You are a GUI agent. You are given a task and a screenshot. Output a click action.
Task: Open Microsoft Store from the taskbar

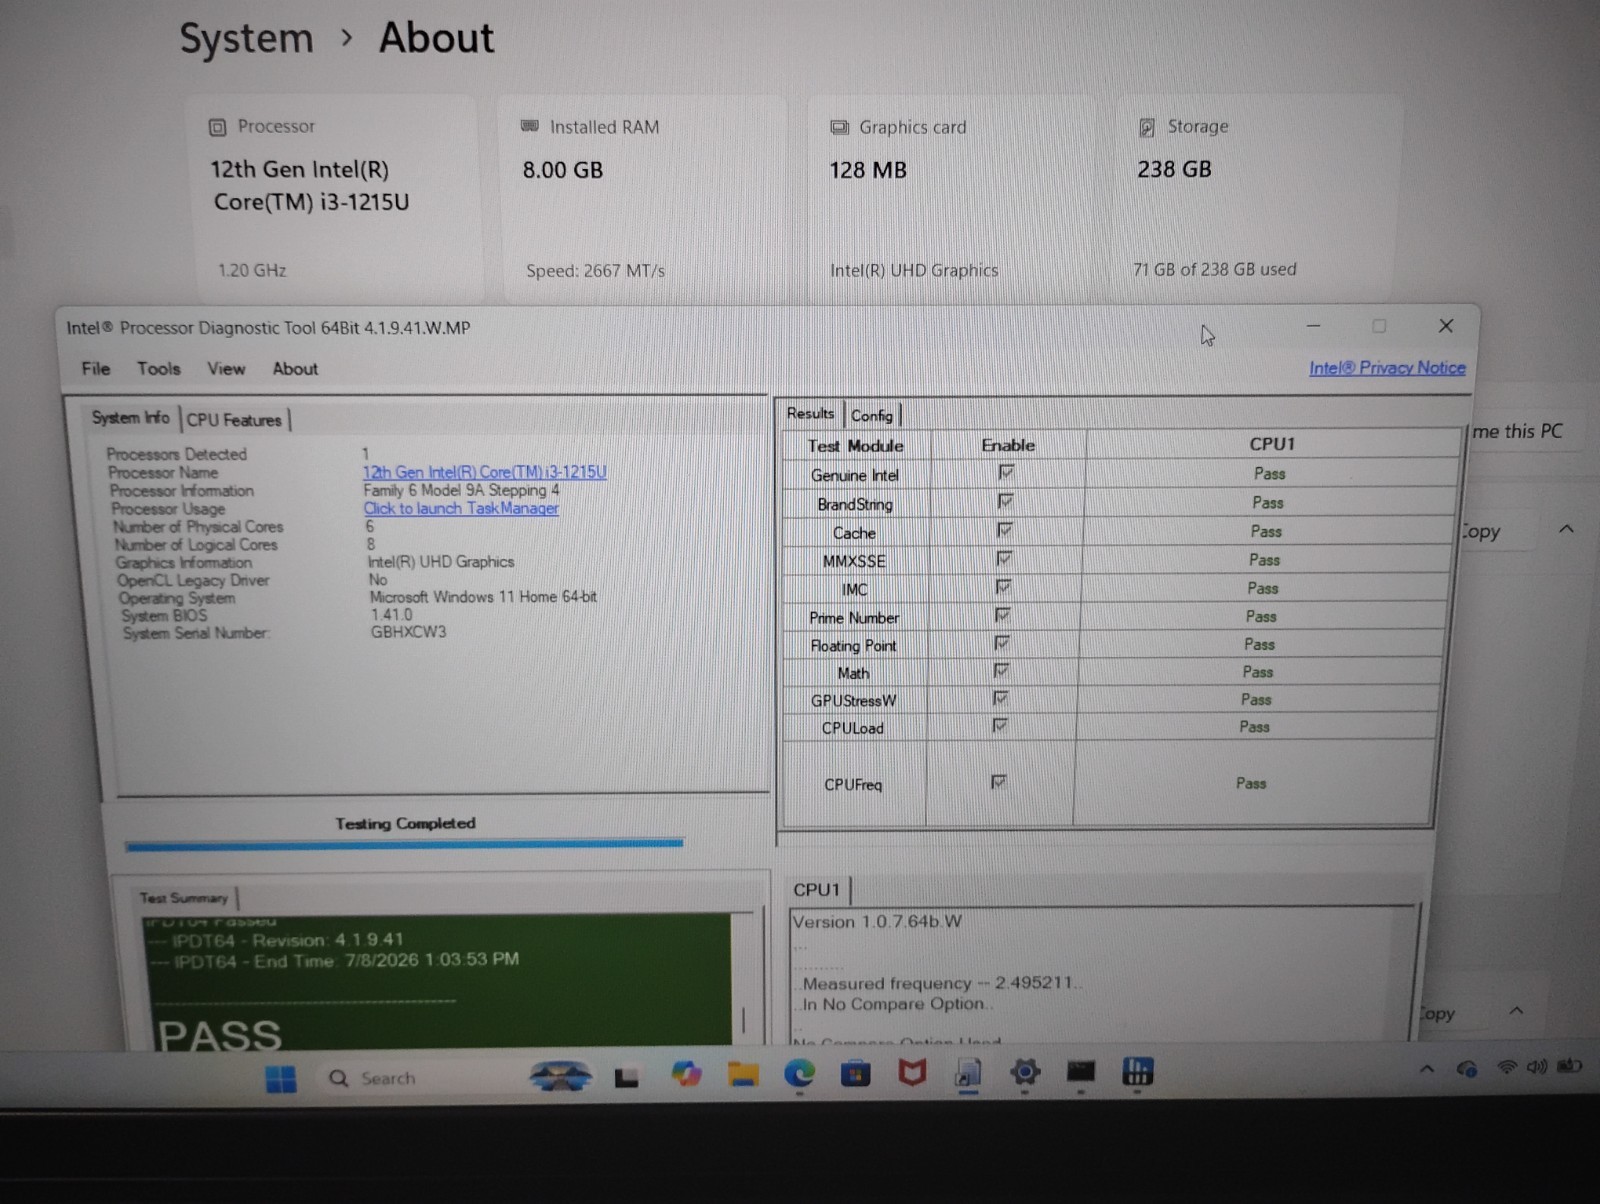tap(855, 1074)
